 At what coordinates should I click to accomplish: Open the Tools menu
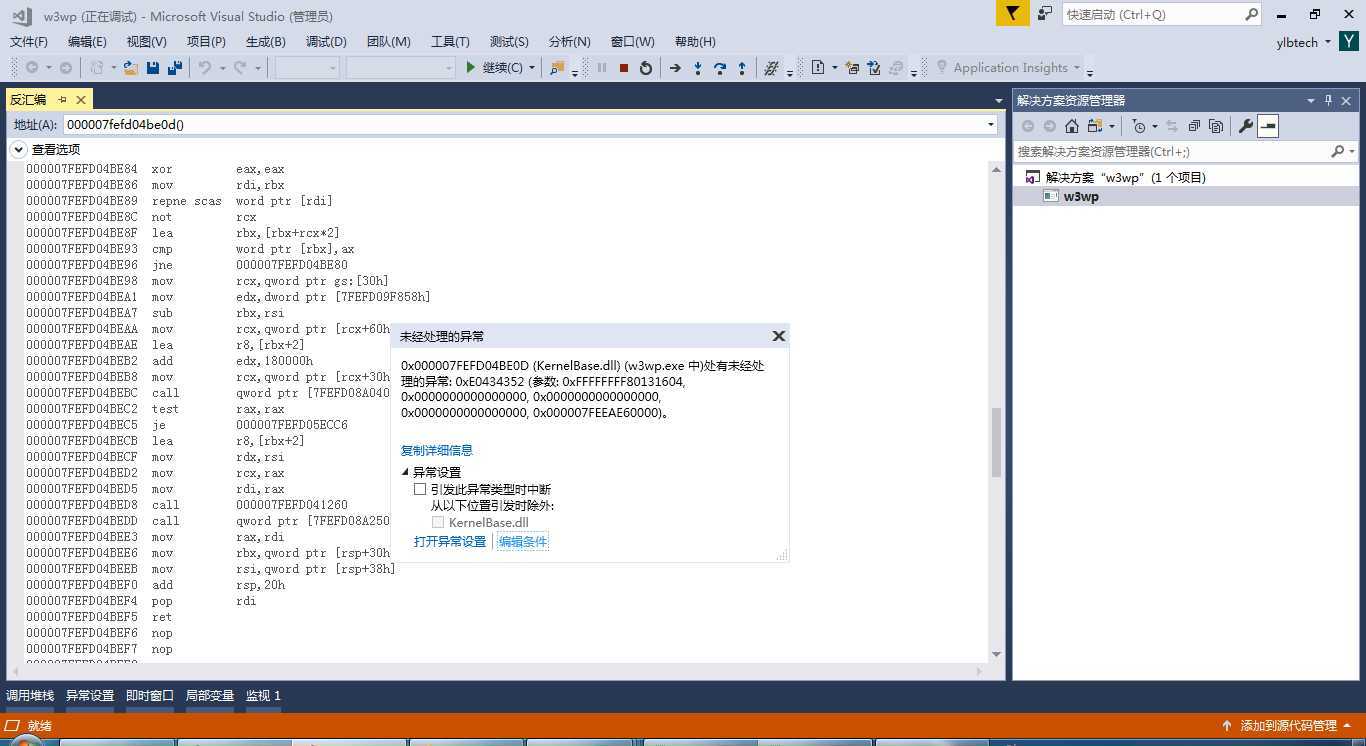(x=450, y=41)
